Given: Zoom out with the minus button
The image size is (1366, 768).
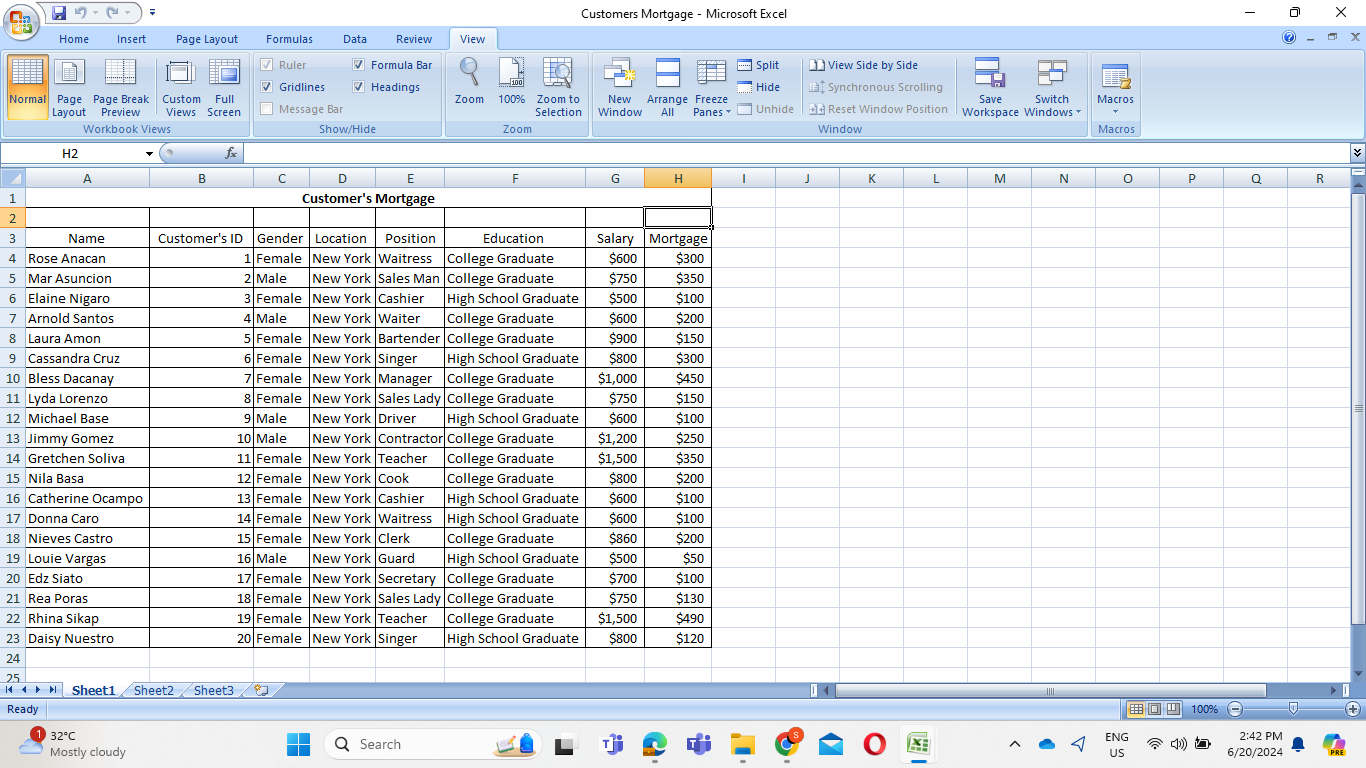Looking at the screenshot, I should (1234, 709).
